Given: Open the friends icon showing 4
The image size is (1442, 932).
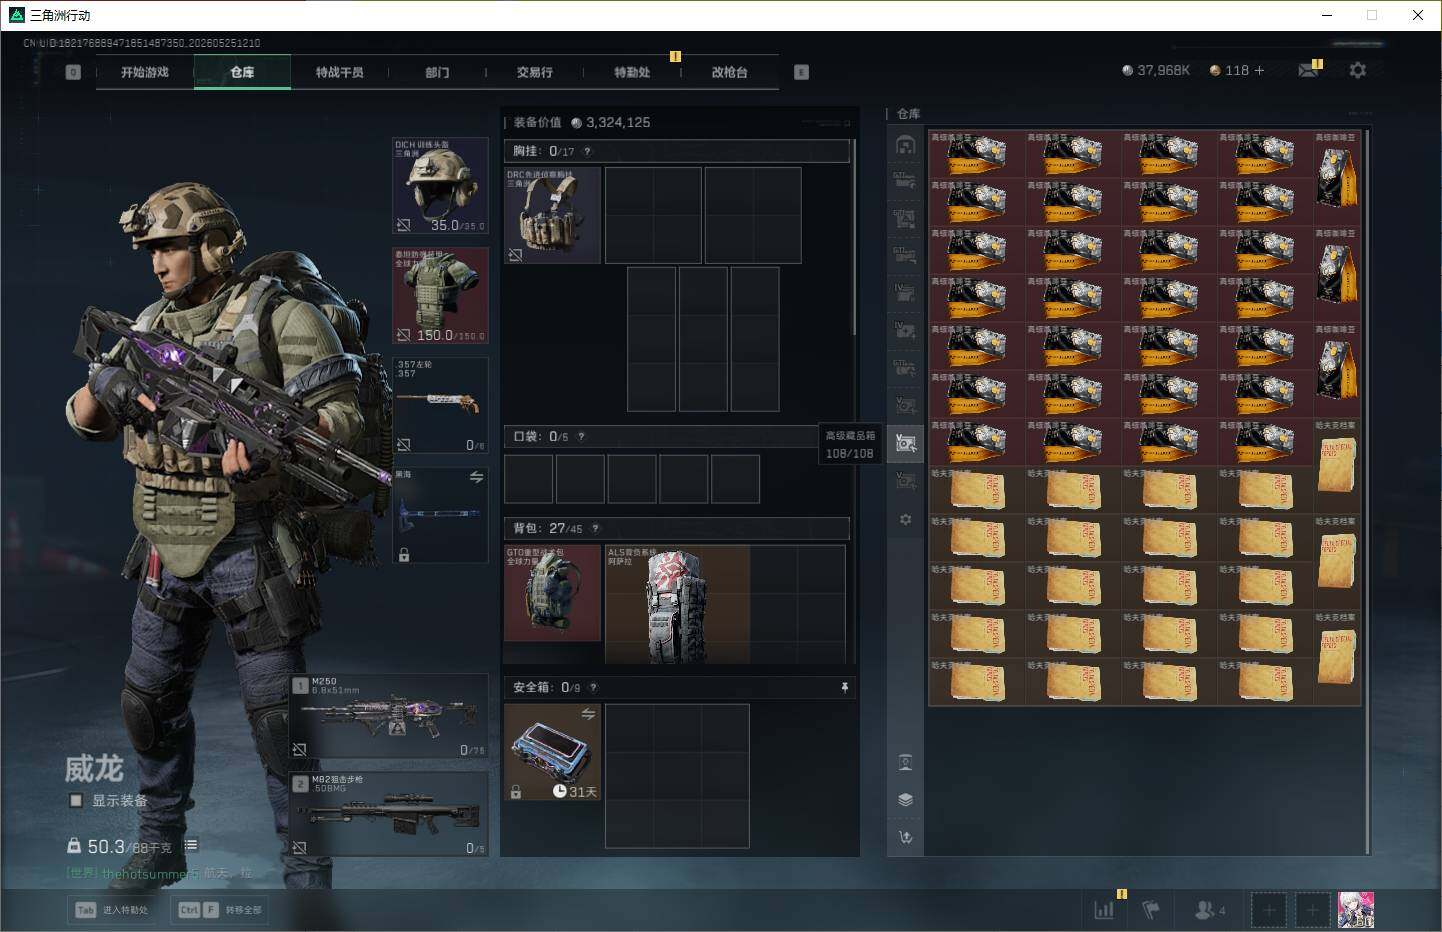Looking at the screenshot, I should [x=1209, y=910].
